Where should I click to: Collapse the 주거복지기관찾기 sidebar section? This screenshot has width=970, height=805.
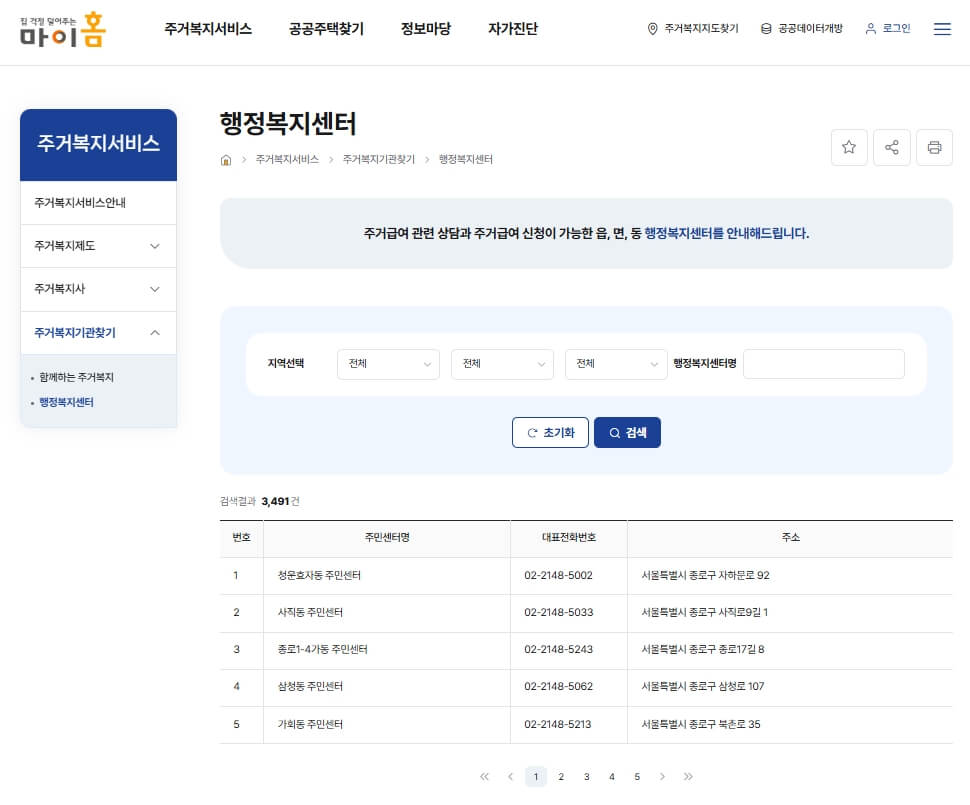coord(97,332)
